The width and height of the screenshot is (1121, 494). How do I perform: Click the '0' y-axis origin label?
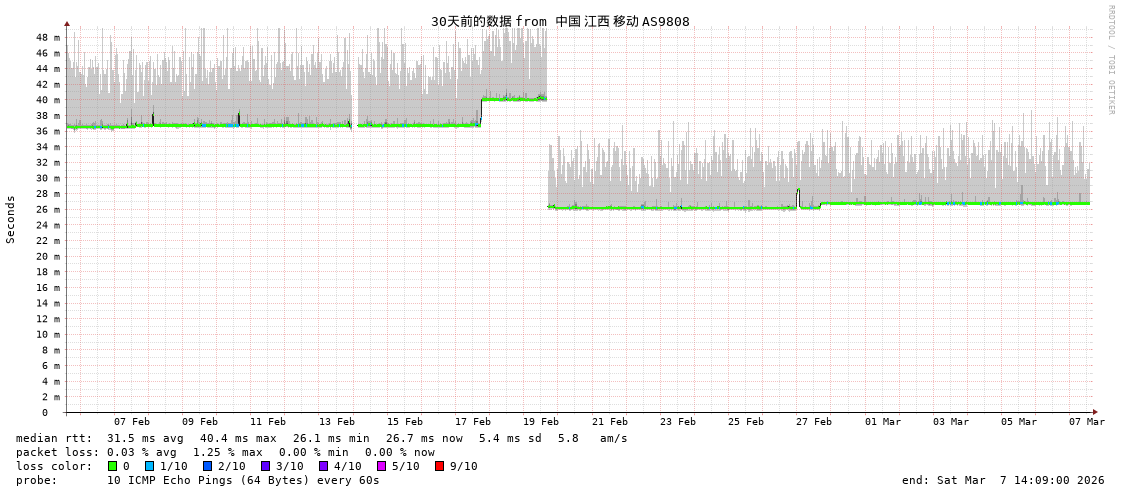[x=45, y=413]
